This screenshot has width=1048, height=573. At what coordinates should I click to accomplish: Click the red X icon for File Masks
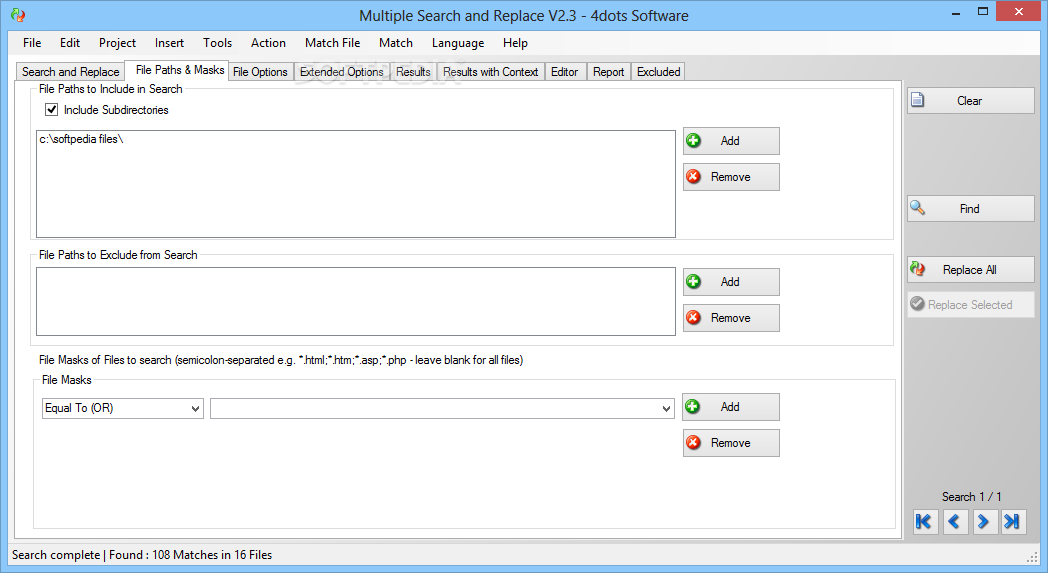pos(694,443)
